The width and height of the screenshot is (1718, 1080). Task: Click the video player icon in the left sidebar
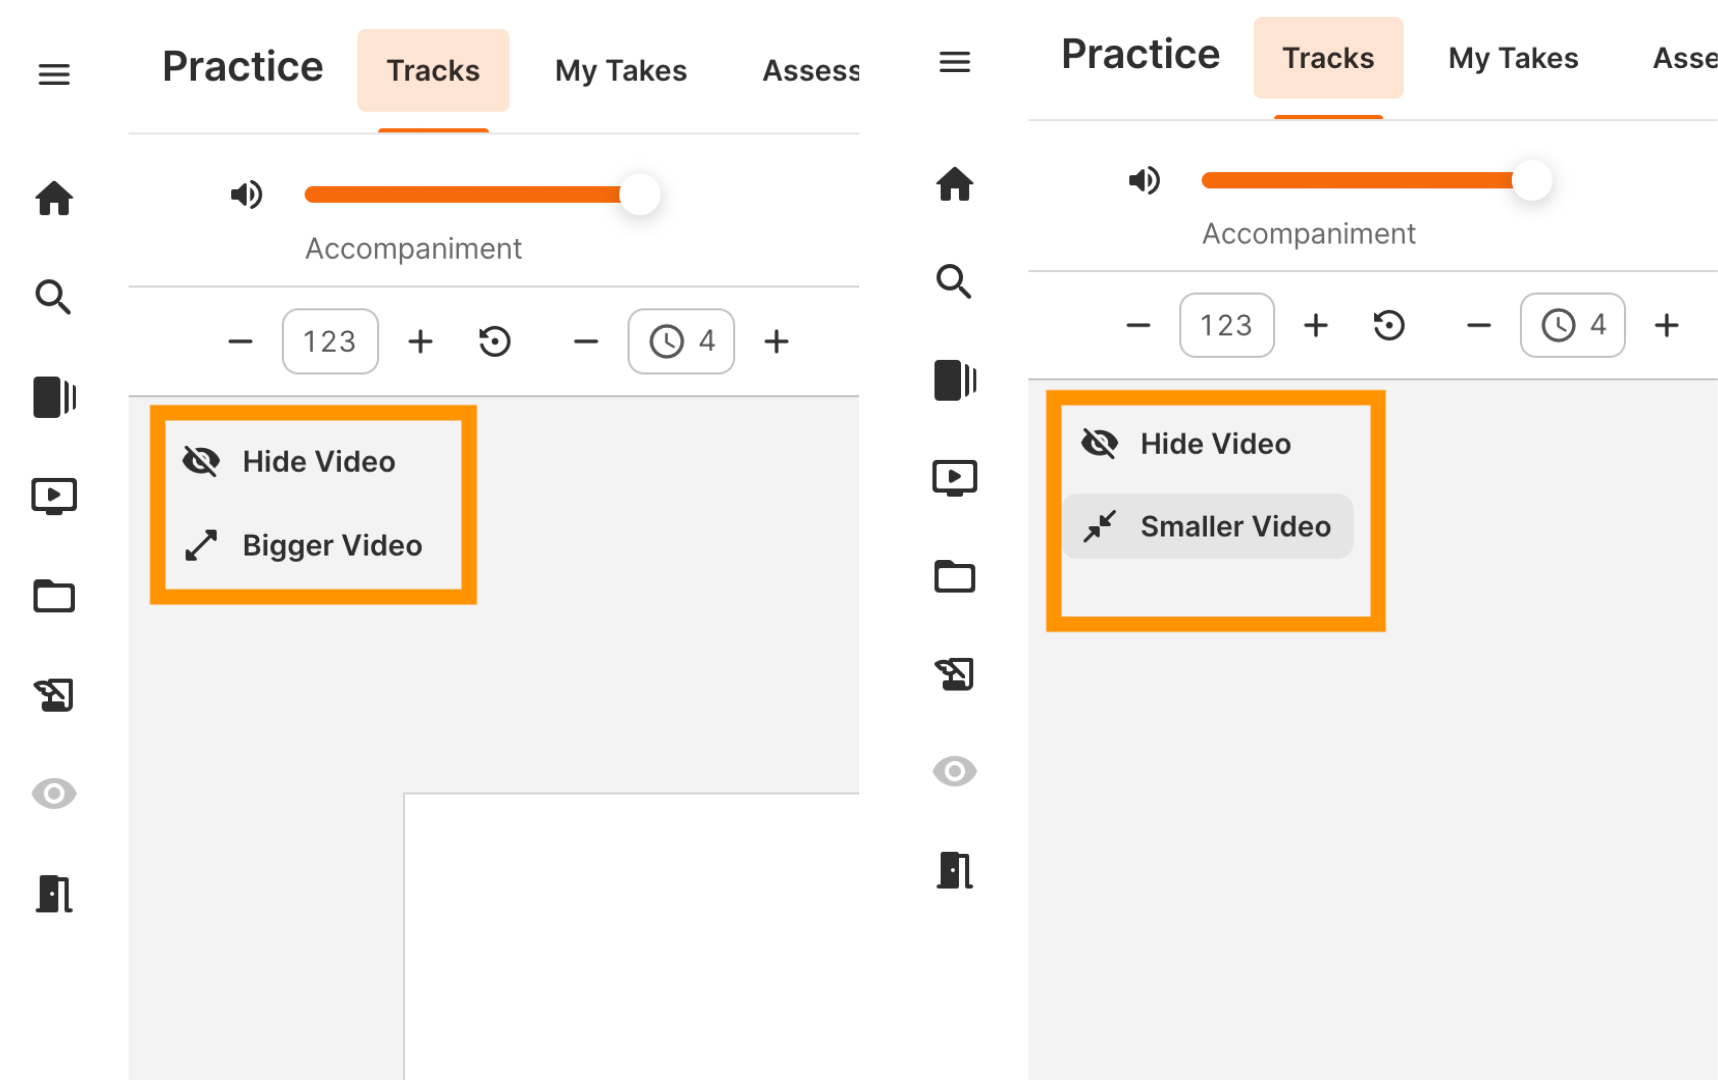click(54, 495)
